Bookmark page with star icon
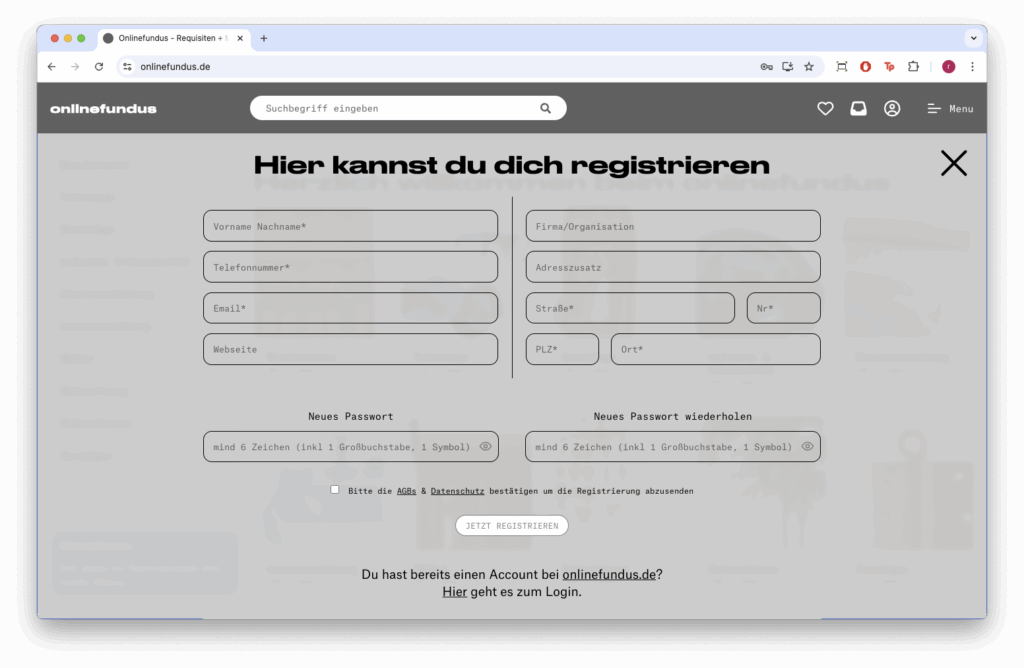1024x668 pixels. (809, 67)
